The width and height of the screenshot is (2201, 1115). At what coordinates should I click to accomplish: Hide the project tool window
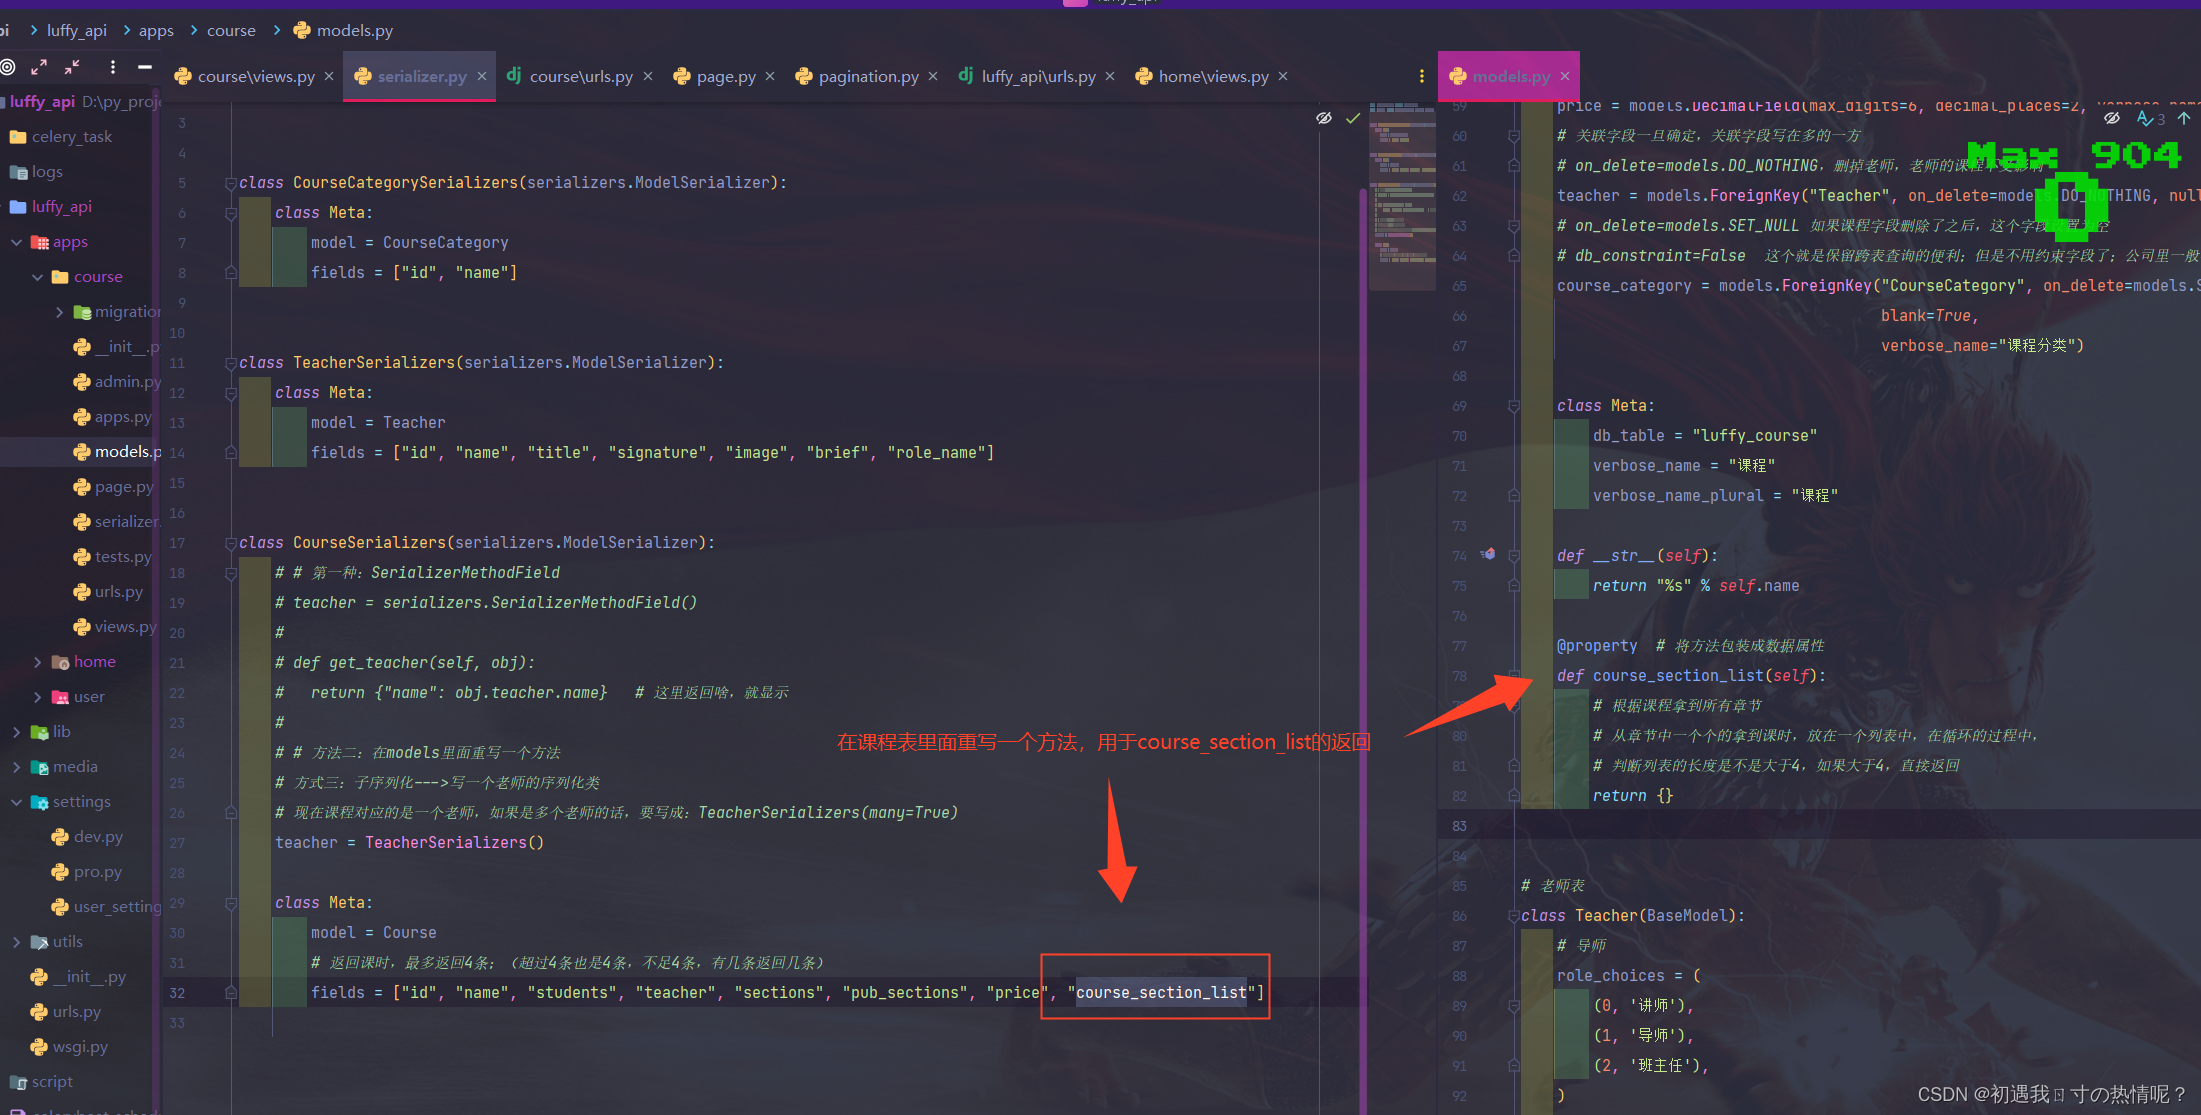point(145,67)
